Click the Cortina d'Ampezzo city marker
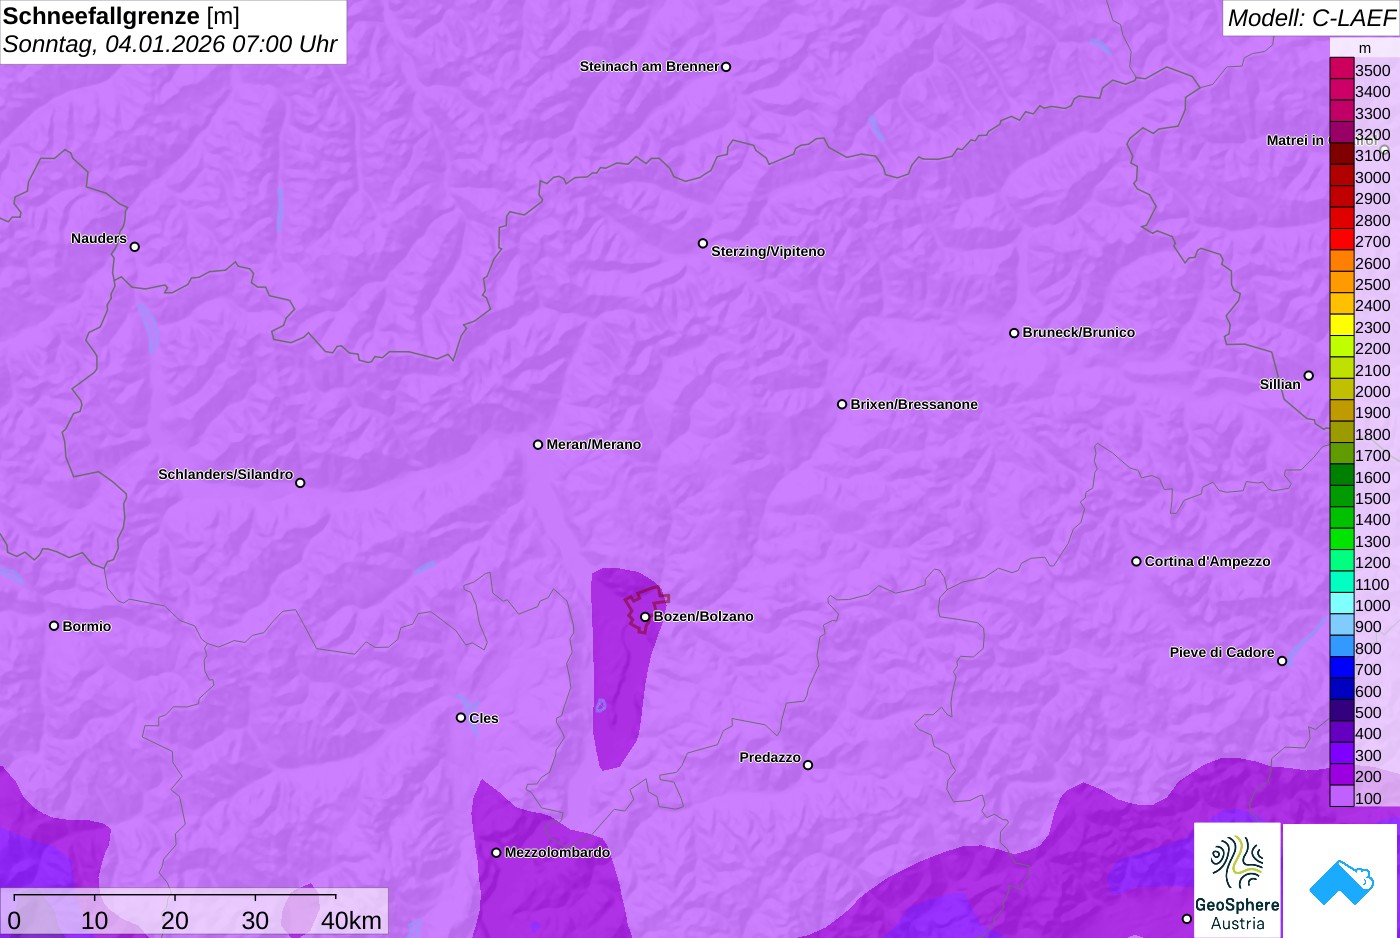 (x=1136, y=561)
